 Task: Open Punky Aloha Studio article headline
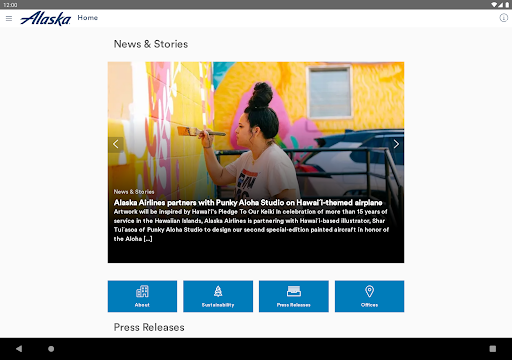[x=248, y=203]
